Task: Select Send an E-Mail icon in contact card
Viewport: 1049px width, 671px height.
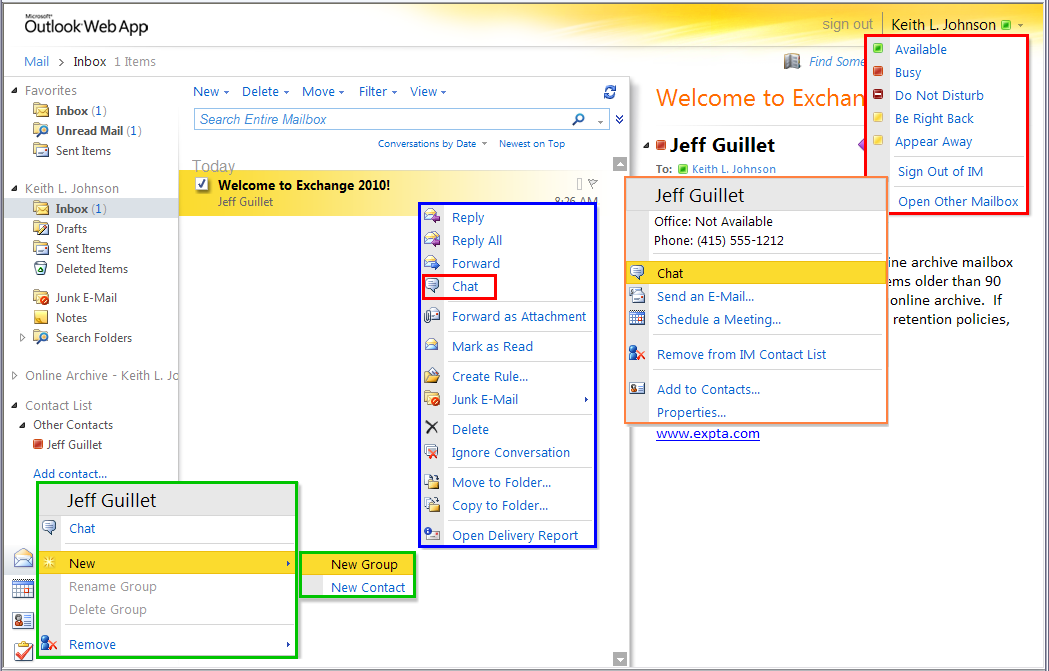Action: click(637, 295)
